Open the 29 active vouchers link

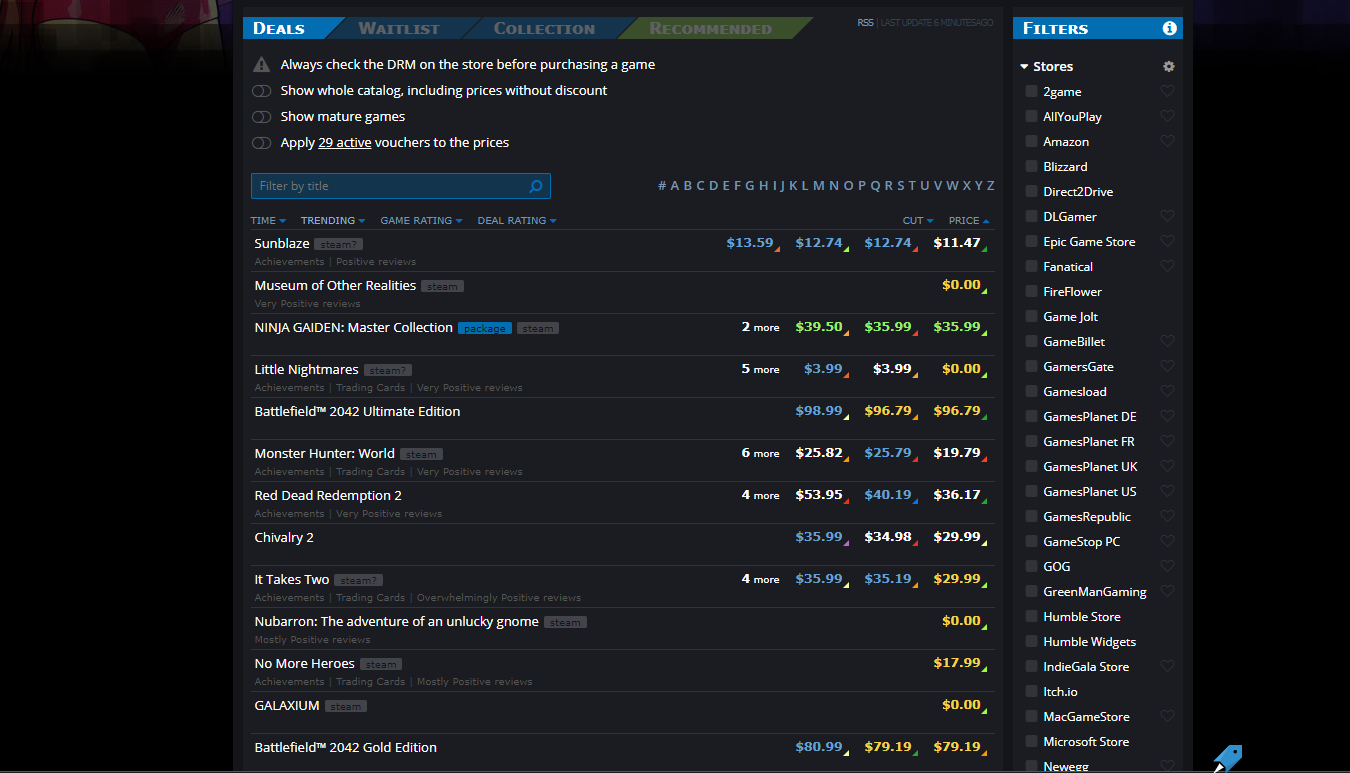coord(344,142)
